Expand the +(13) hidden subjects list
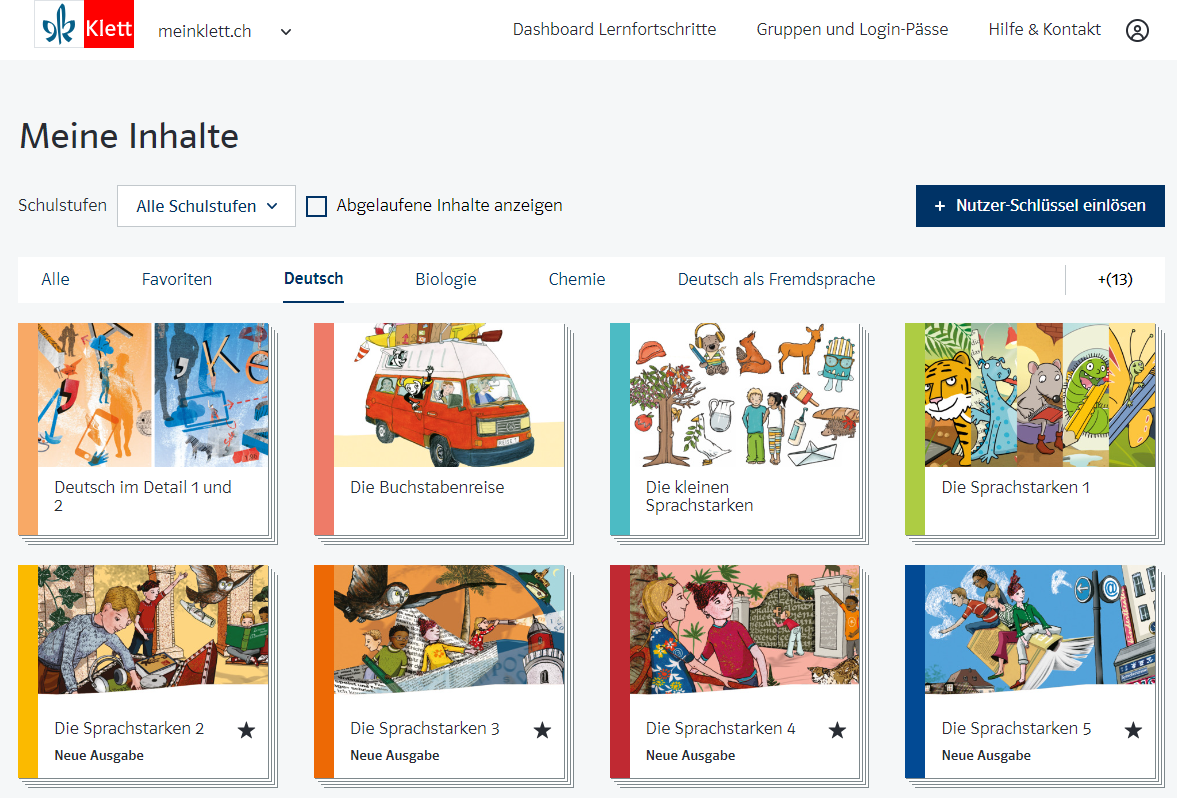Screen dimensions: 1177x798 [x=1114, y=279]
